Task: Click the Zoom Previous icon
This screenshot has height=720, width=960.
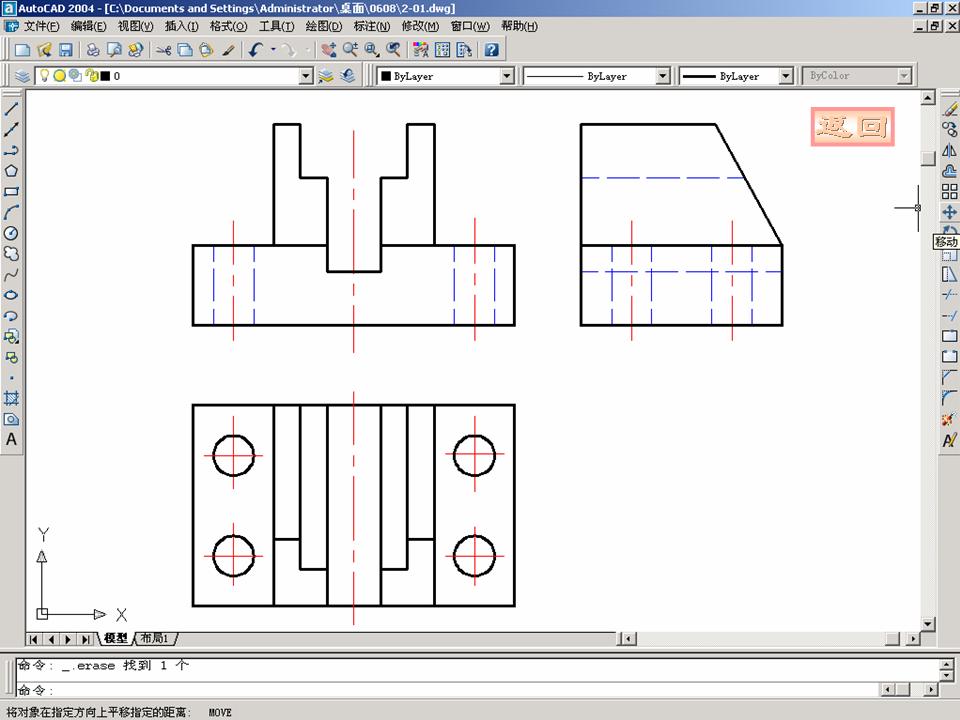Action: (393, 50)
